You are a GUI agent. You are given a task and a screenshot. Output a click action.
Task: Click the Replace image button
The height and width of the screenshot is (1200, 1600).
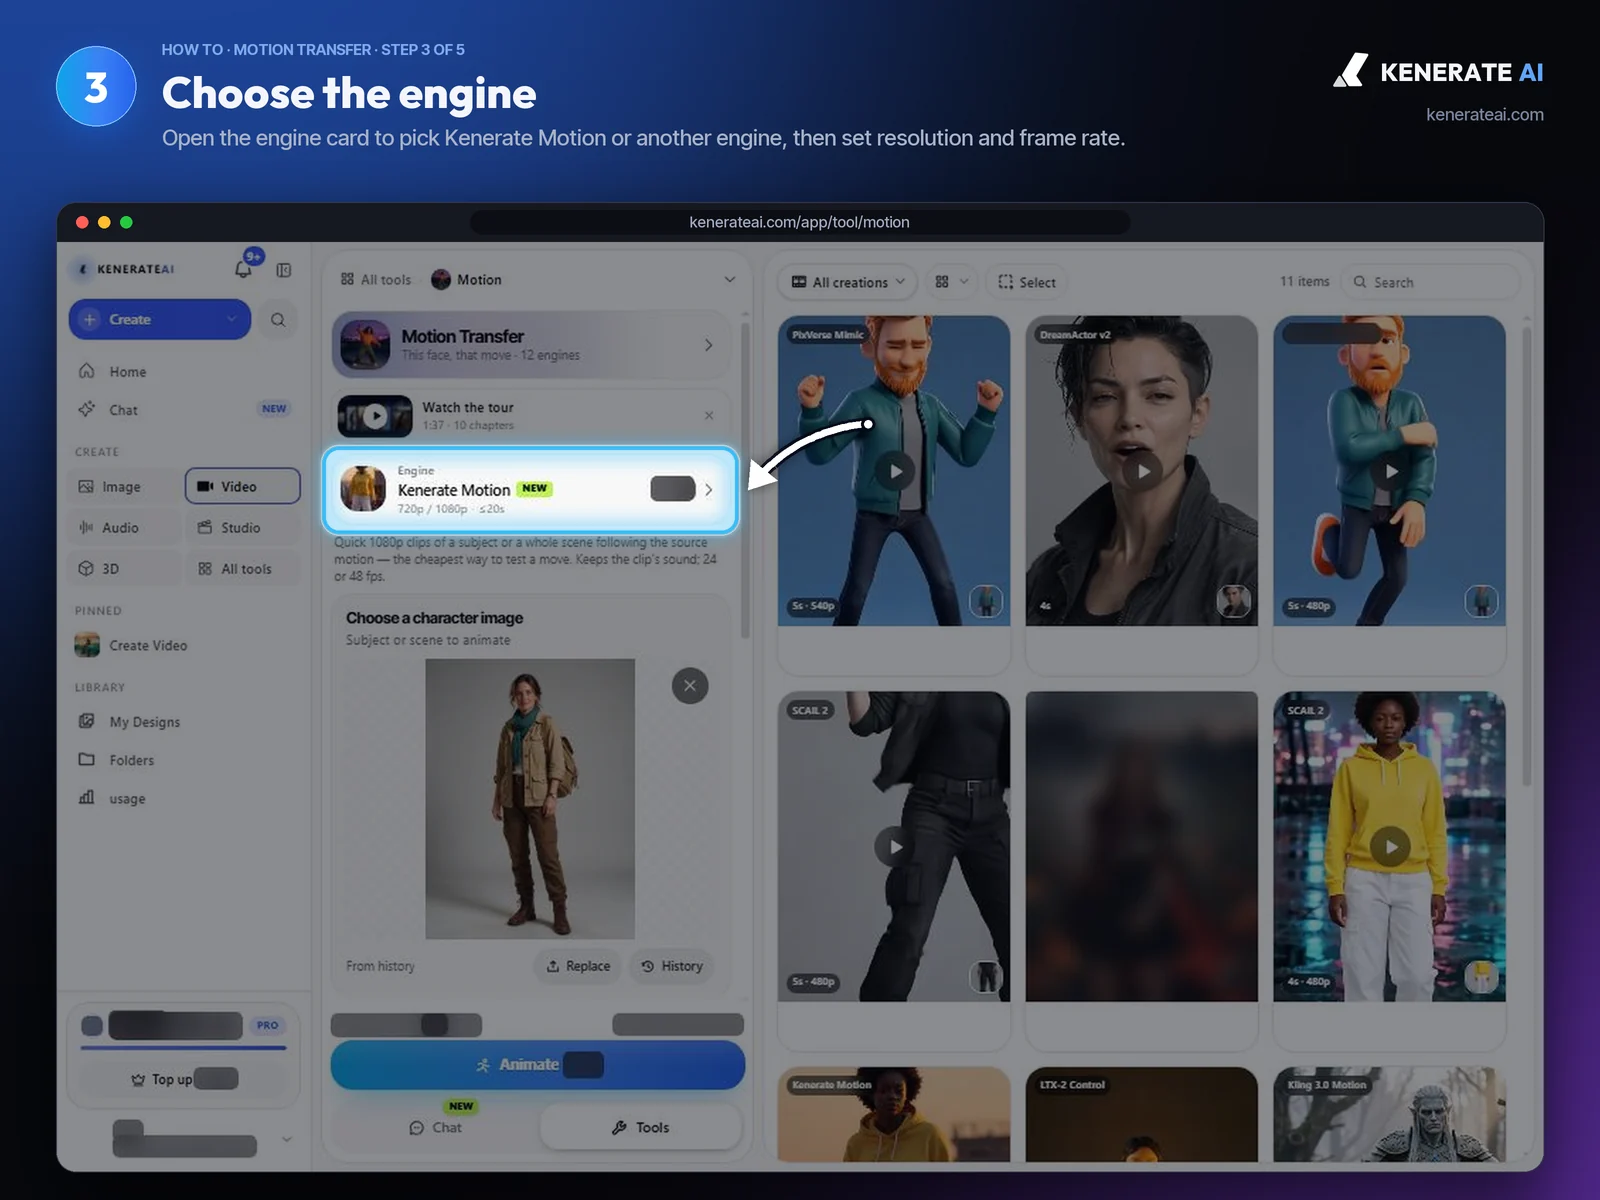point(578,966)
